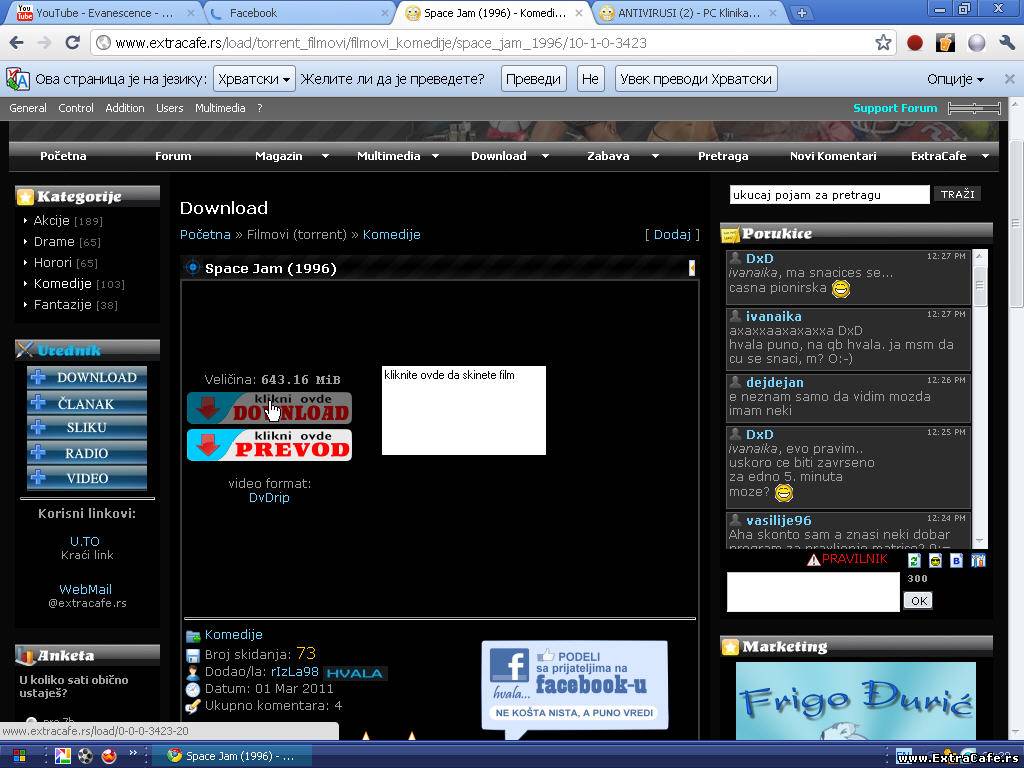Viewport: 1024px width, 768px height.
Task: Focus the search field ukucaj pojam
Action: (829, 195)
